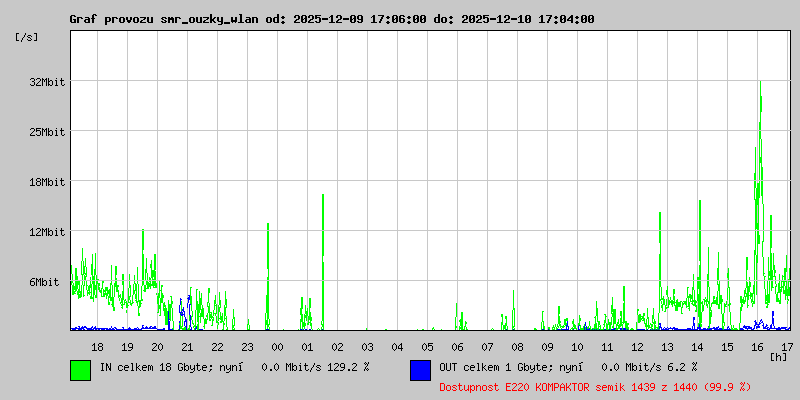
Task: Click the x-axis label '15'
Action: point(728,347)
